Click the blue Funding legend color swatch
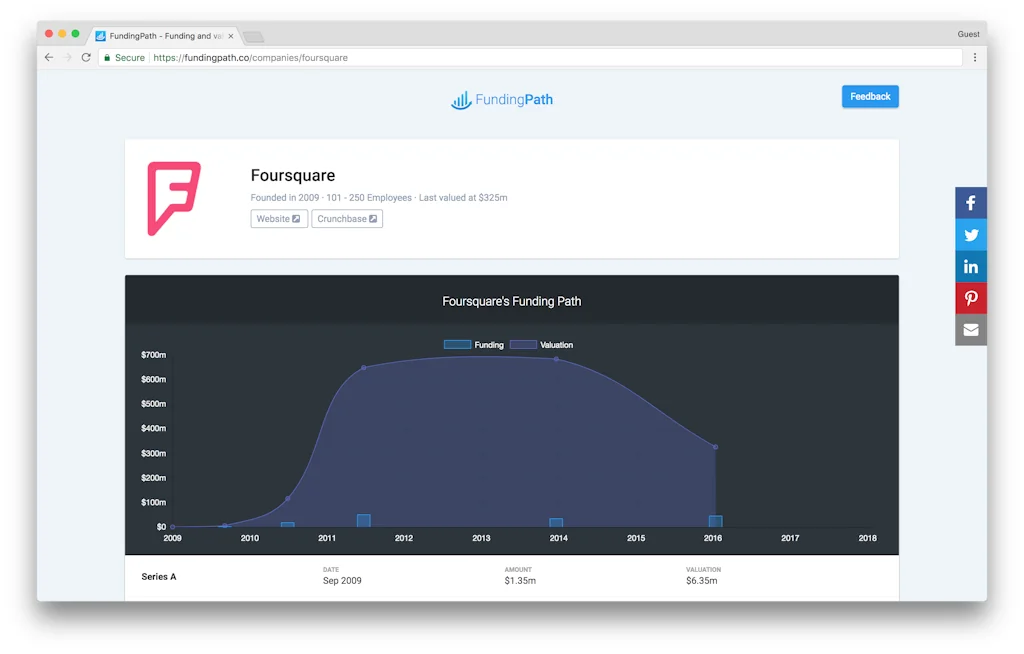 457,344
